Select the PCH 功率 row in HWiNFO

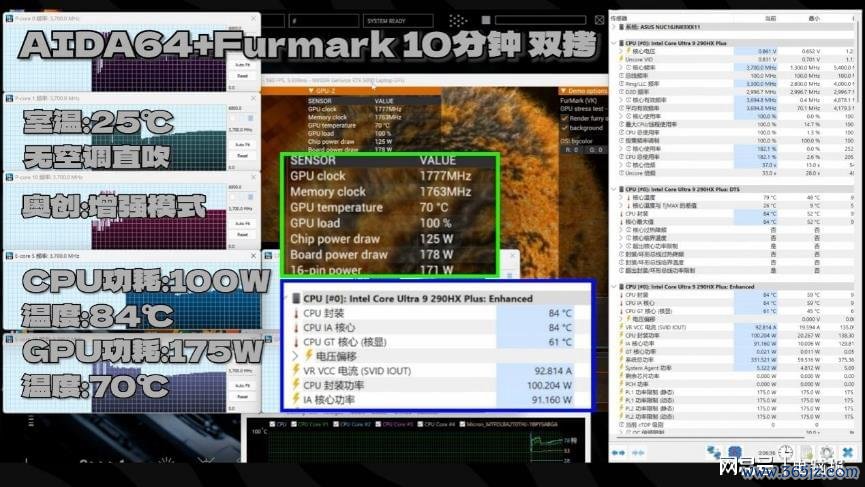[x=736, y=384]
